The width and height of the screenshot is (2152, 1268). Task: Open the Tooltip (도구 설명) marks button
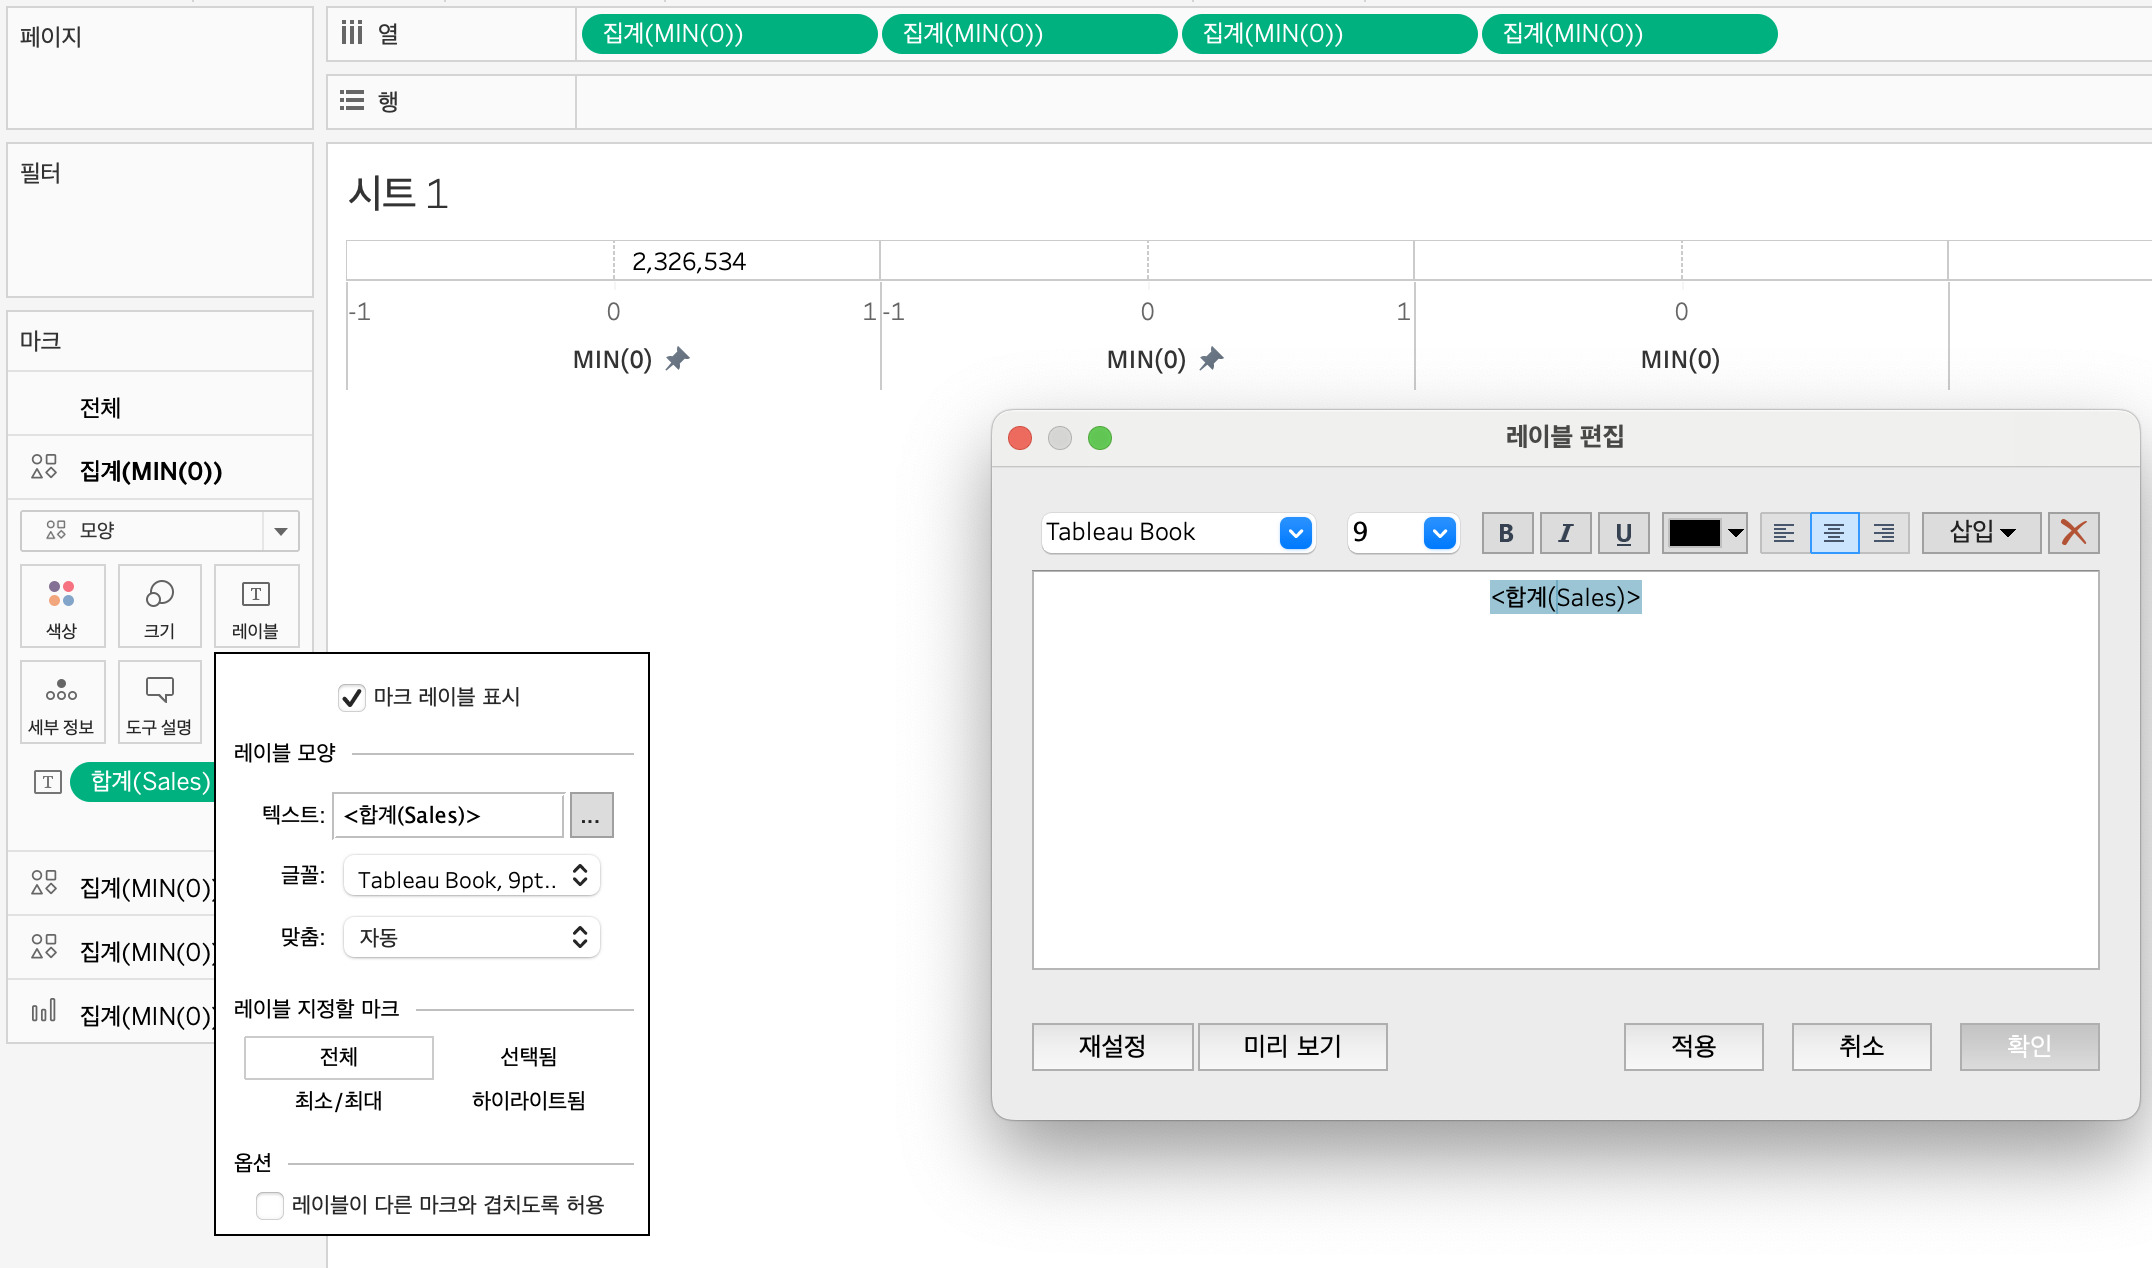pyautogui.click(x=159, y=702)
